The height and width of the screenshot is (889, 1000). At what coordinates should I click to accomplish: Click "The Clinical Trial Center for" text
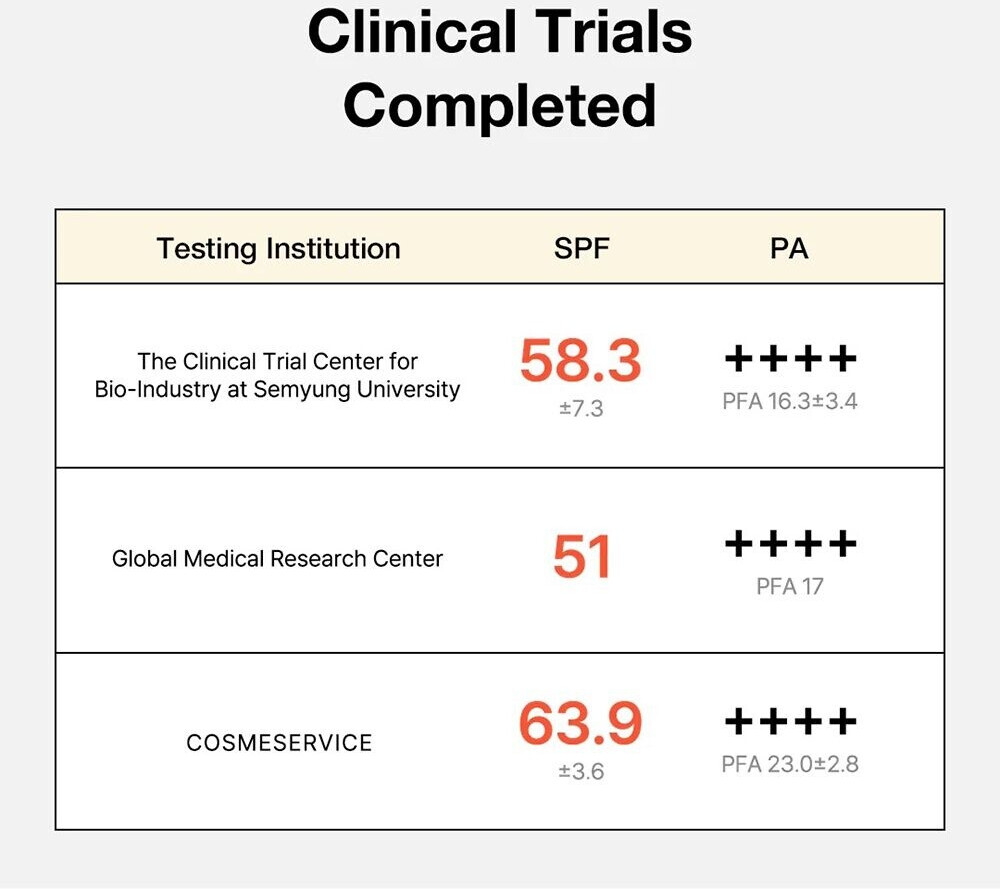278,361
